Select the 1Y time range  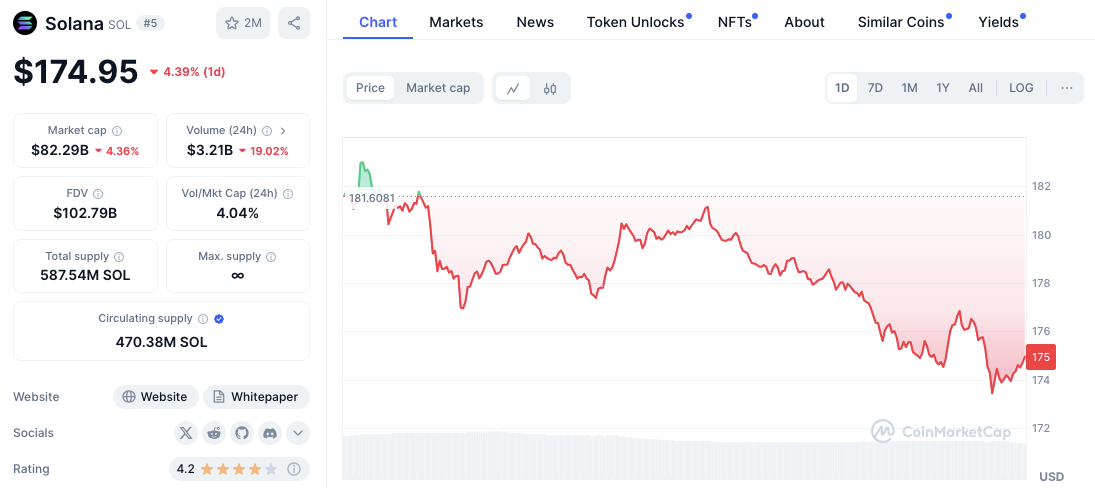point(943,88)
